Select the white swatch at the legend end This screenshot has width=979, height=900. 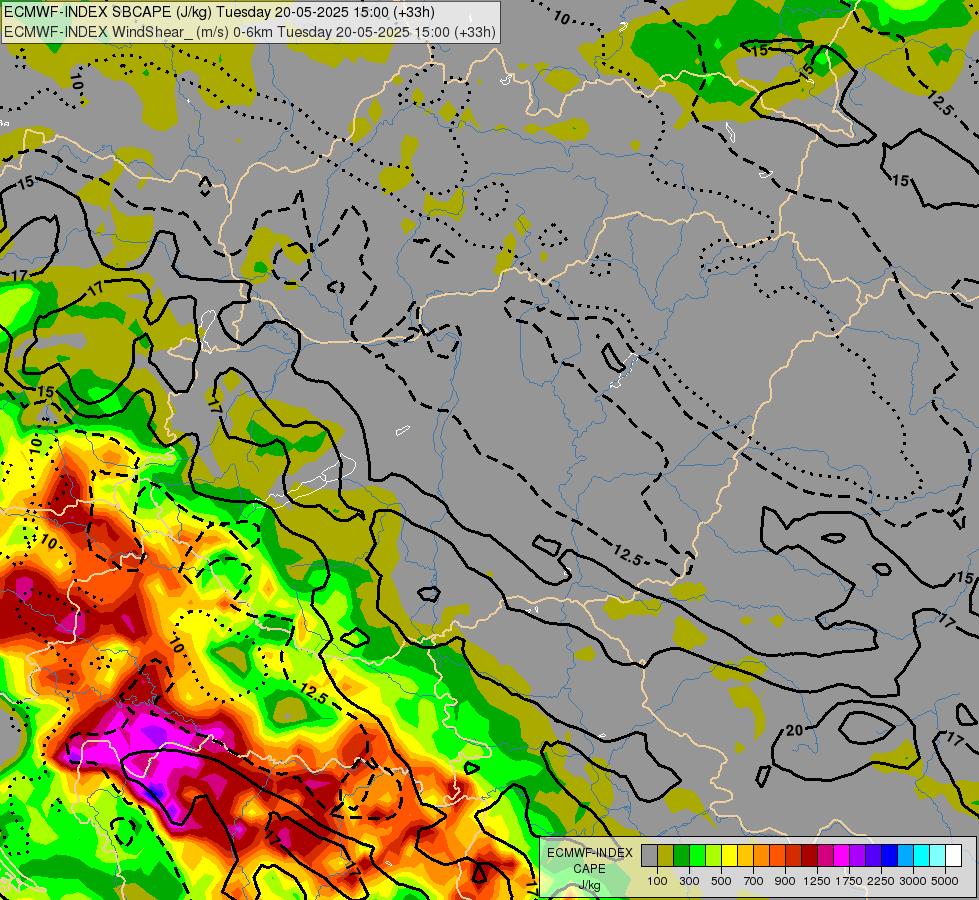pos(954,855)
